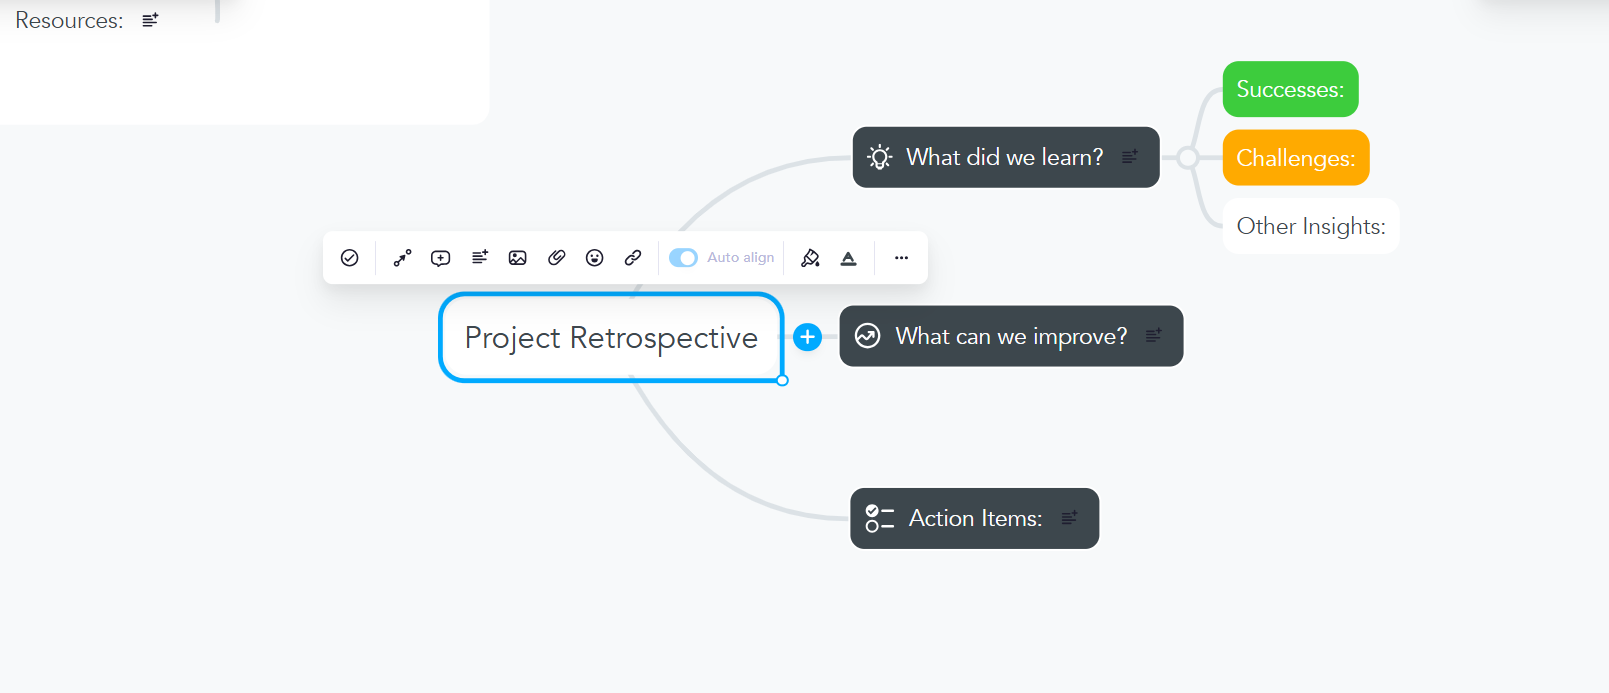Screen dimensions: 1609x693
Task: Toggle the Auto align switch
Action: [683, 258]
